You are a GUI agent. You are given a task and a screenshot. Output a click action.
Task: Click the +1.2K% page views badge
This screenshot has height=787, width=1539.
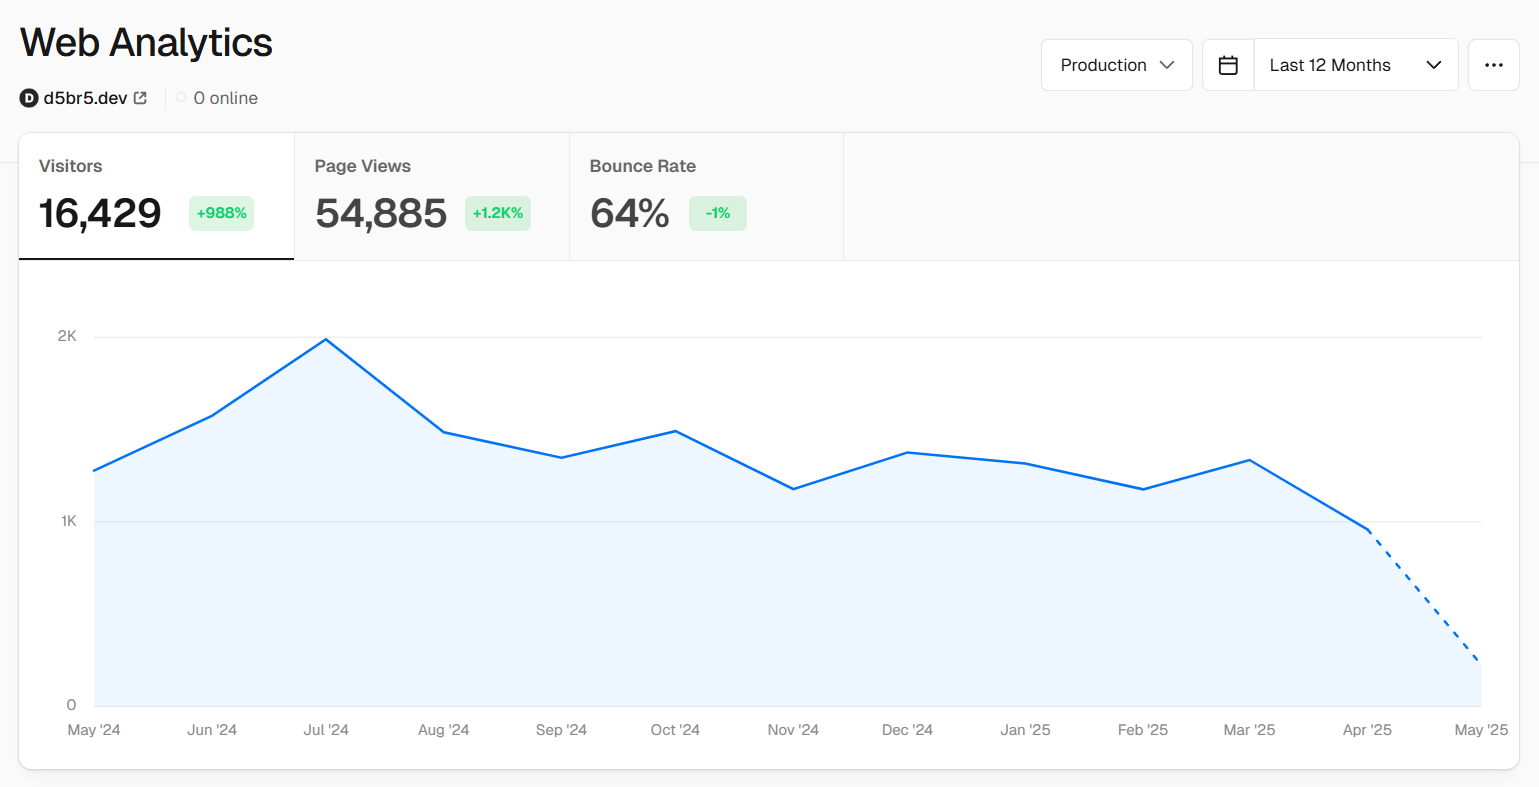(497, 213)
